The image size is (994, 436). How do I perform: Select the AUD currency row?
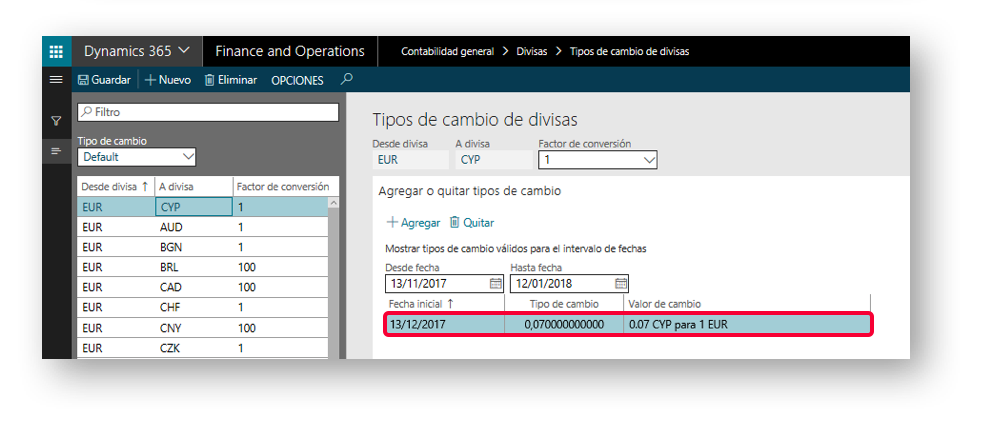point(203,227)
